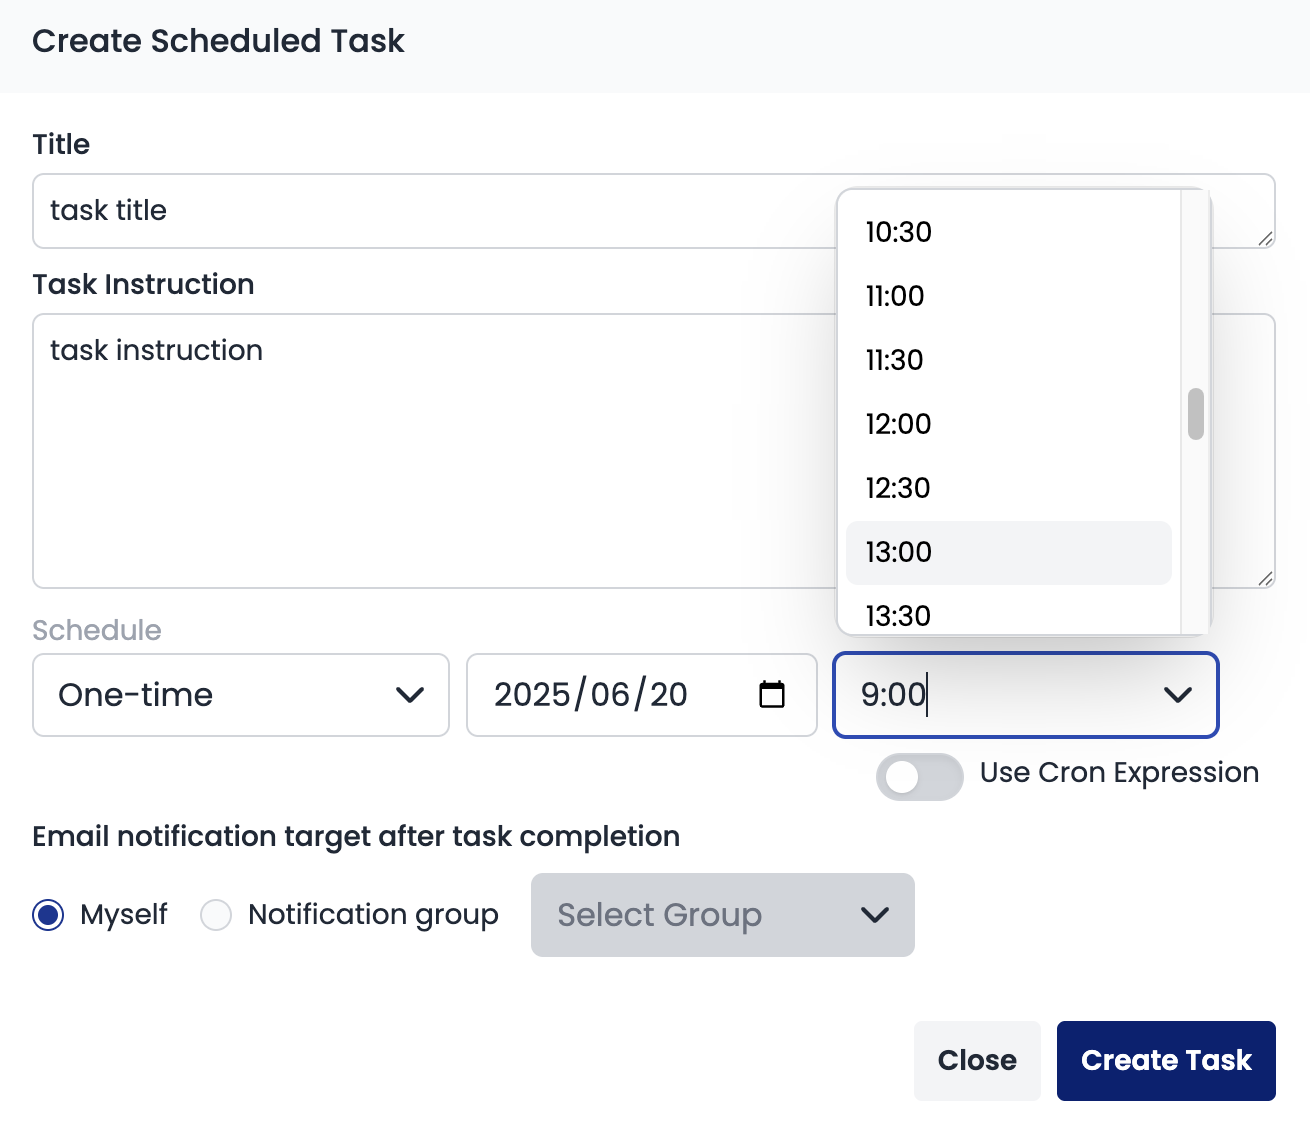Click the Title input showing task title
The height and width of the screenshot is (1124, 1310).
[400, 210]
